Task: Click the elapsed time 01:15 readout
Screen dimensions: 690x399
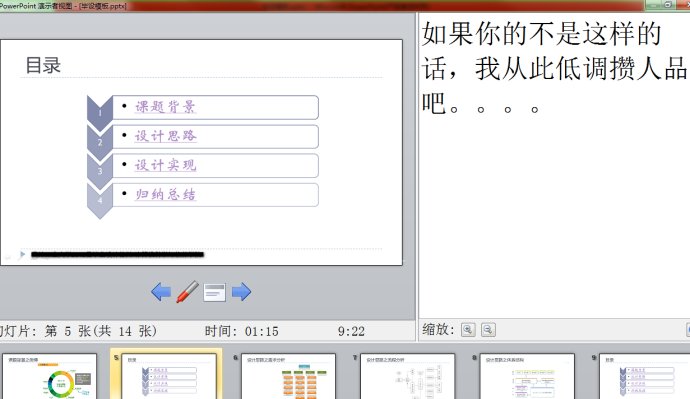Action: click(262, 331)
